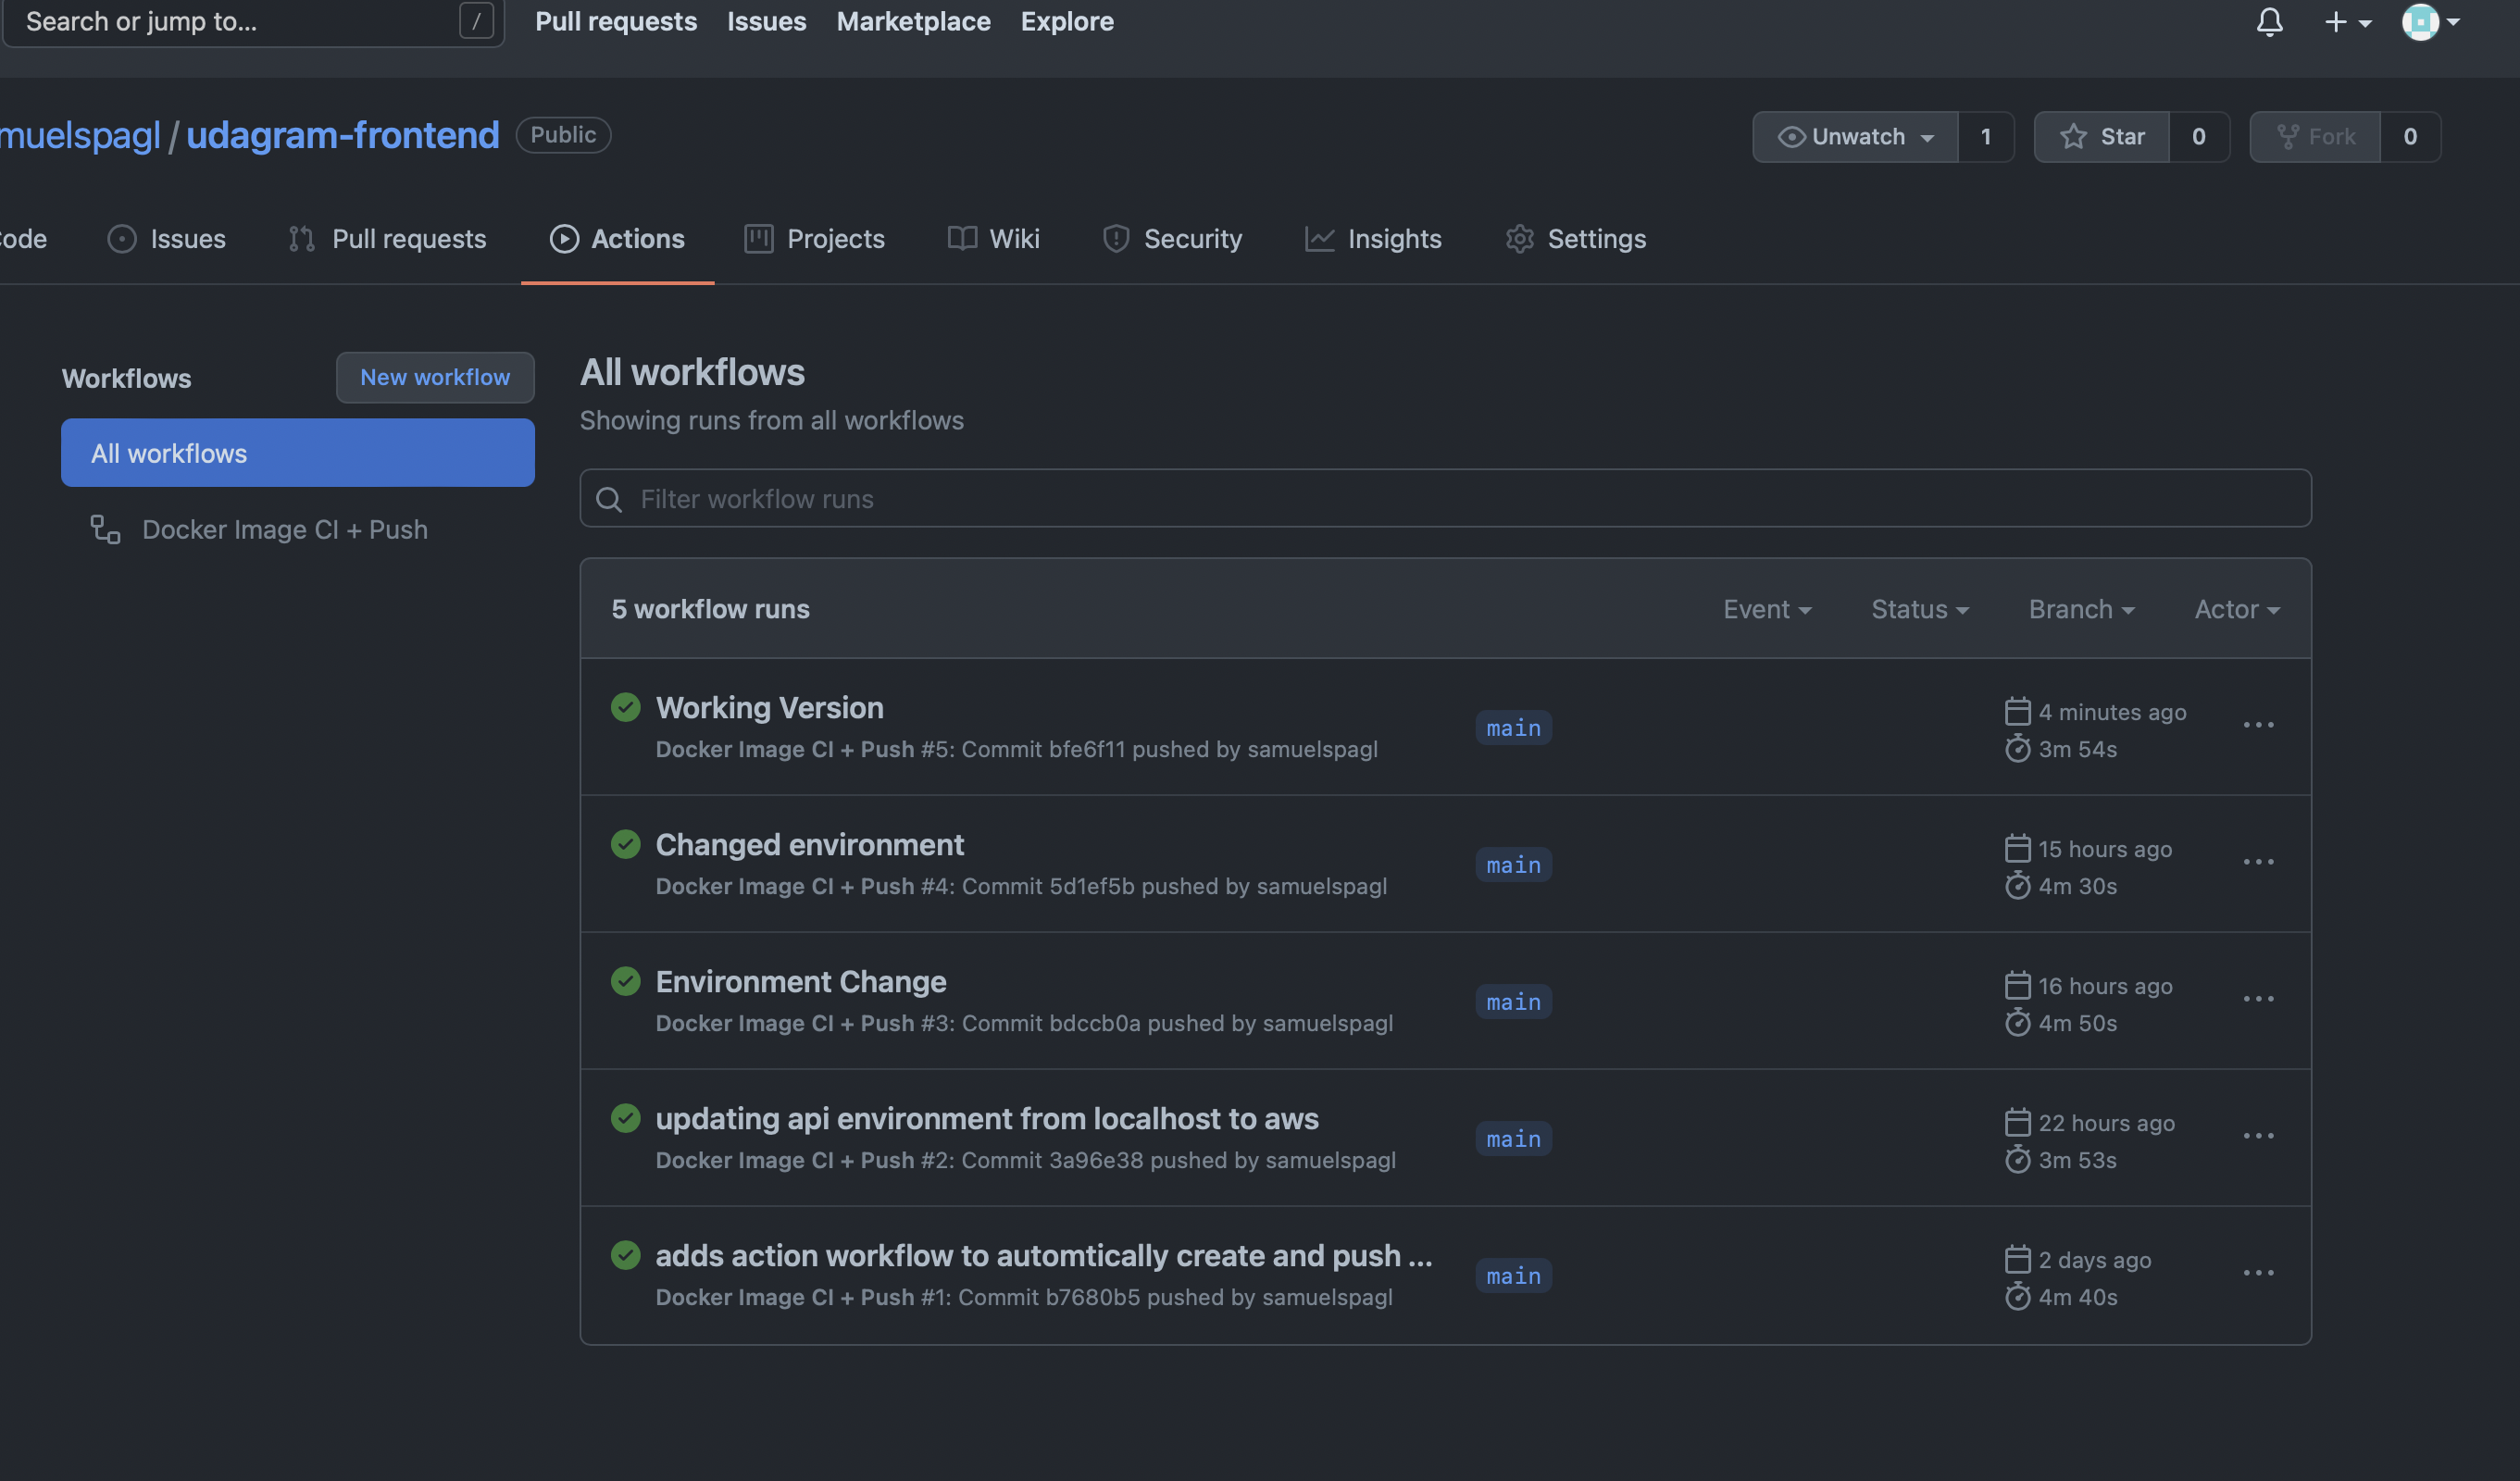
Task: Open the create new plus dropdown in header
Action: (2346, 21)
